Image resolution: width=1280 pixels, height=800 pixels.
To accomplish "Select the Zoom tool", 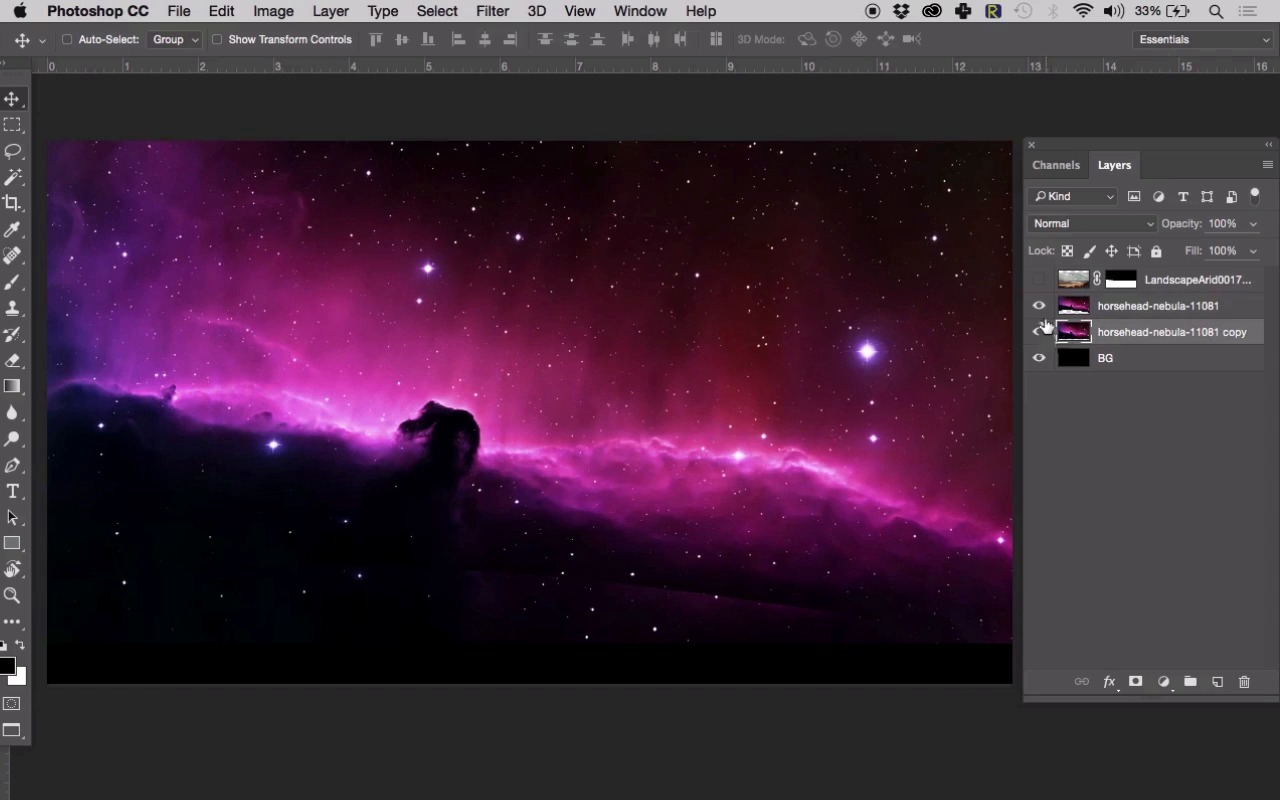I will tap(13, 595).
